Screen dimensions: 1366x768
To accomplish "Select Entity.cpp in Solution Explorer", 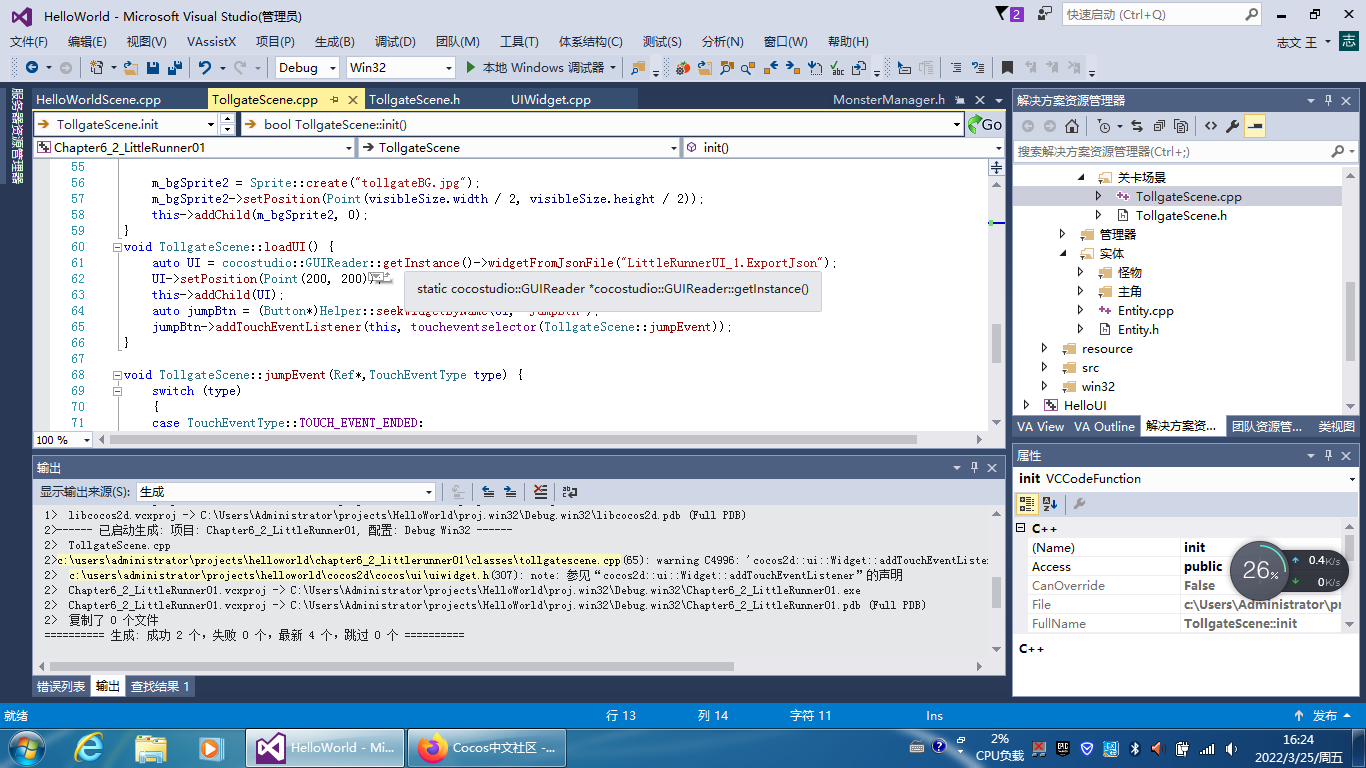I will (x=1146, y=311).
